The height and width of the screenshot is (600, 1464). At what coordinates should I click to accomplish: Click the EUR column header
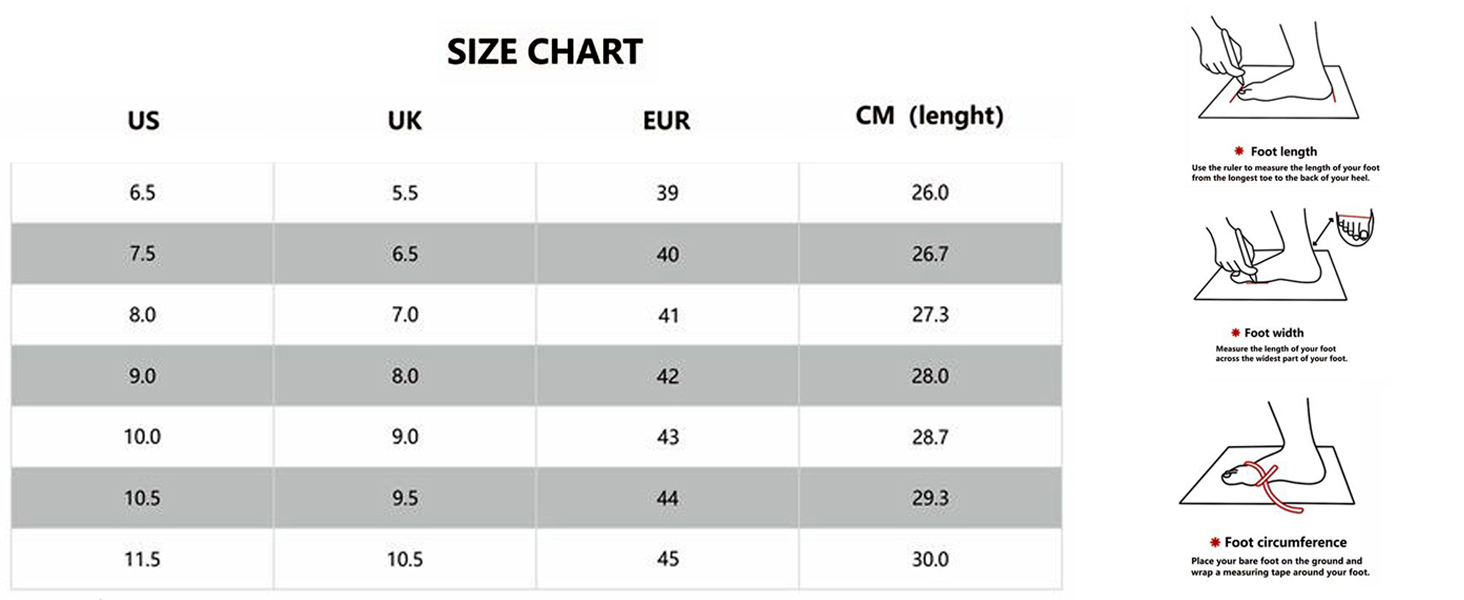(x=667, y=121)
